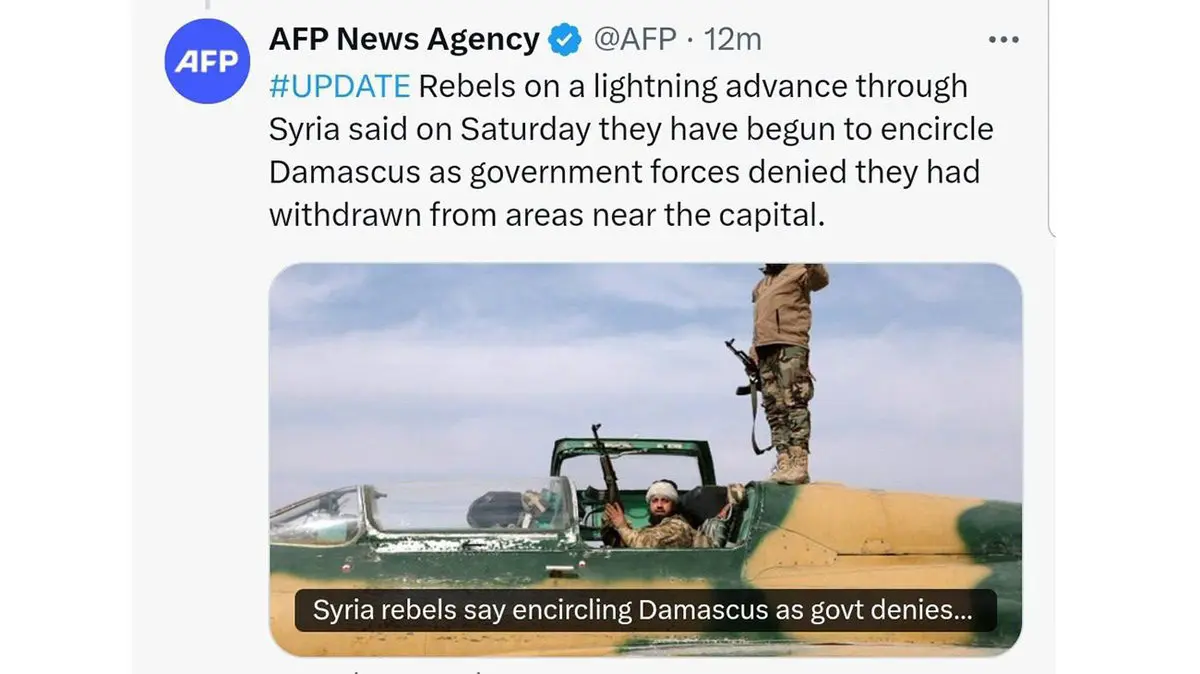Open the 12m tweet timestamp

point(733,40)
